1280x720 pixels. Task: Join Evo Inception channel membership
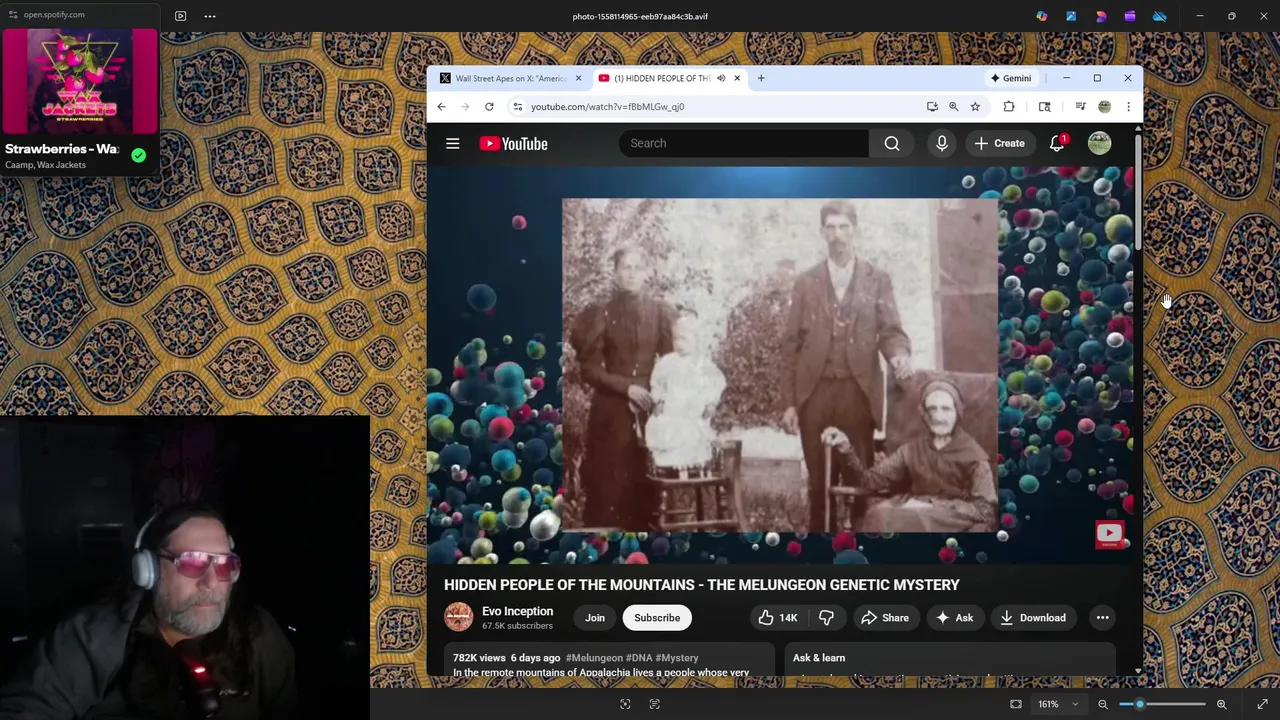[595, 618]
